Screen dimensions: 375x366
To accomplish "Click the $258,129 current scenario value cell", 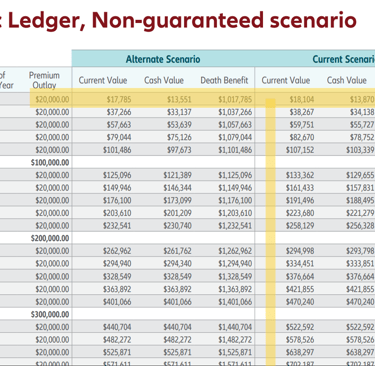I will click(x=300, y=226).
